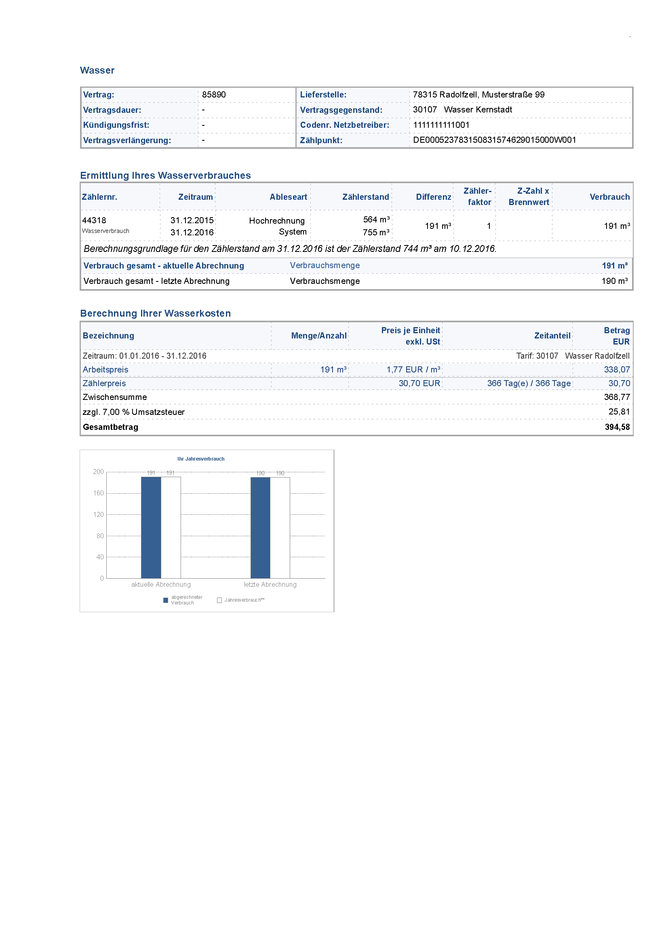Click the 'Vertragsdauer:' label
Screen dimensions: 668x945
112,110
